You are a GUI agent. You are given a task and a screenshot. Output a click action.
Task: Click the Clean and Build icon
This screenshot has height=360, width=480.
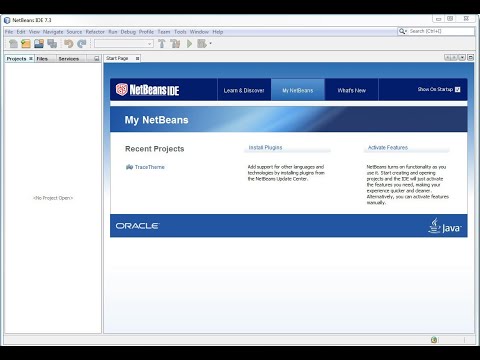(175, 43)
